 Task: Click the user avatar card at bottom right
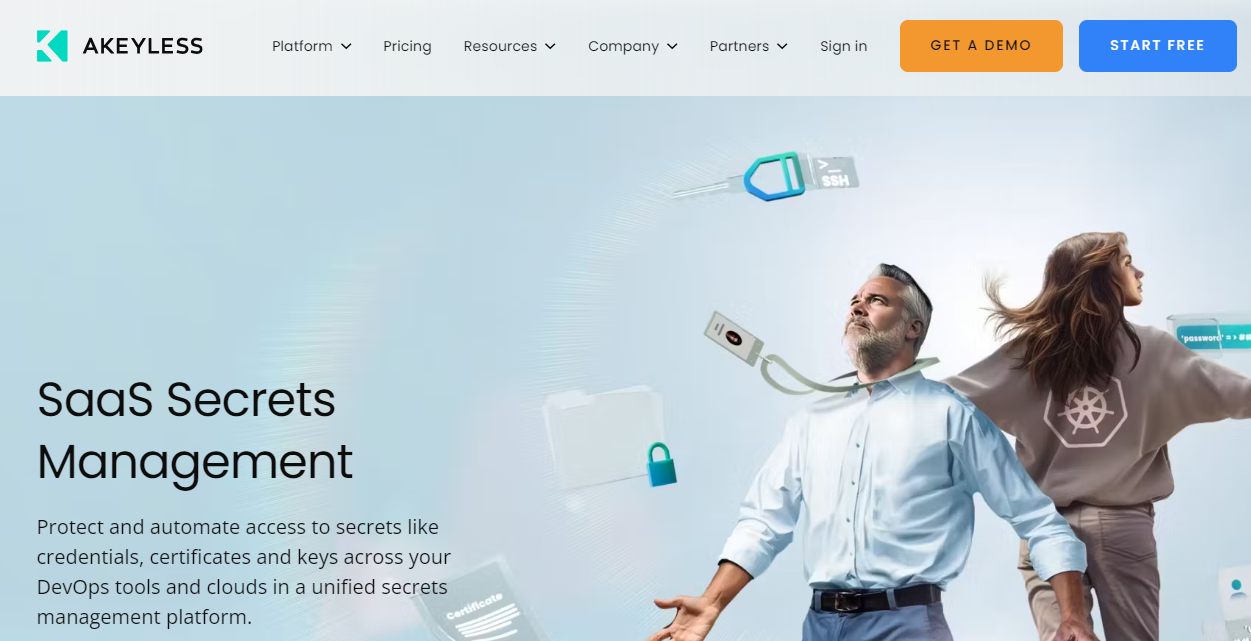tap(1236, 593)
